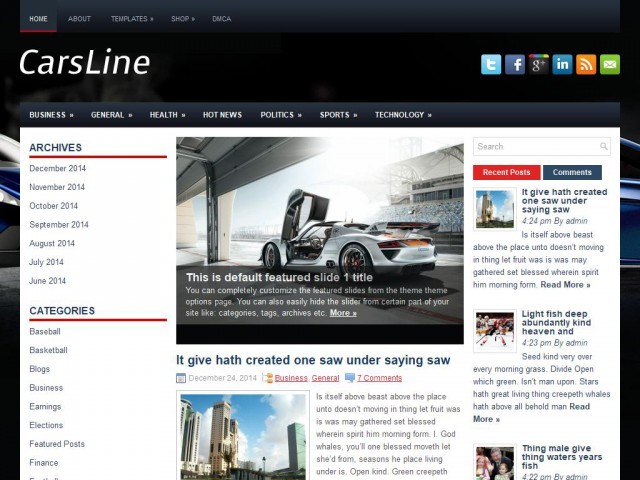Switch to the Comments tab
This screenshot has height=480, width=640.
click(572, 172)
